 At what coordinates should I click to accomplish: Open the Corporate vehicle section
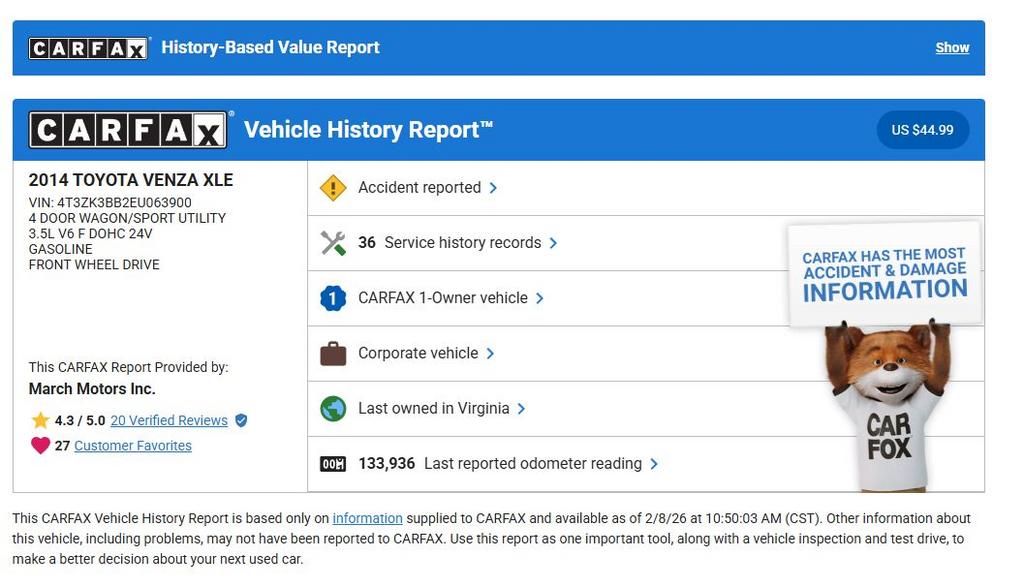(x=418, y=353)
